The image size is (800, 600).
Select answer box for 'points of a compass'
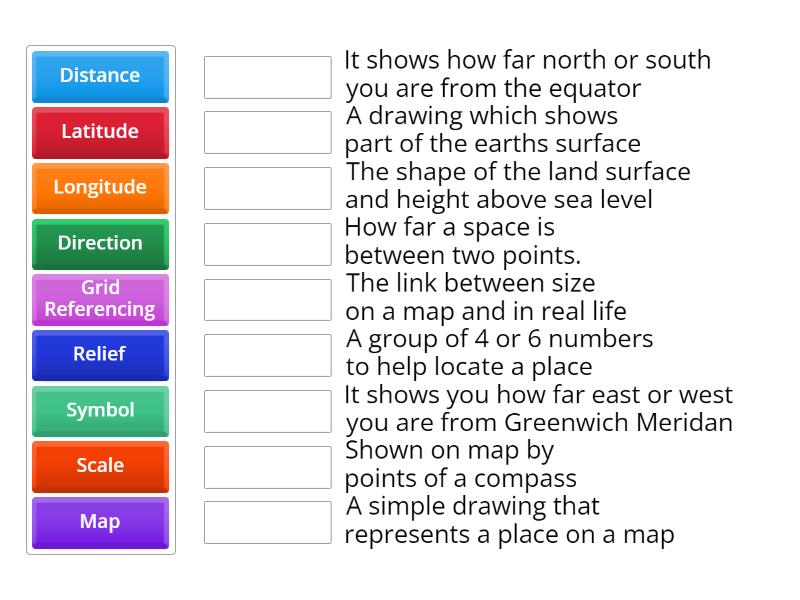[267, 466]
